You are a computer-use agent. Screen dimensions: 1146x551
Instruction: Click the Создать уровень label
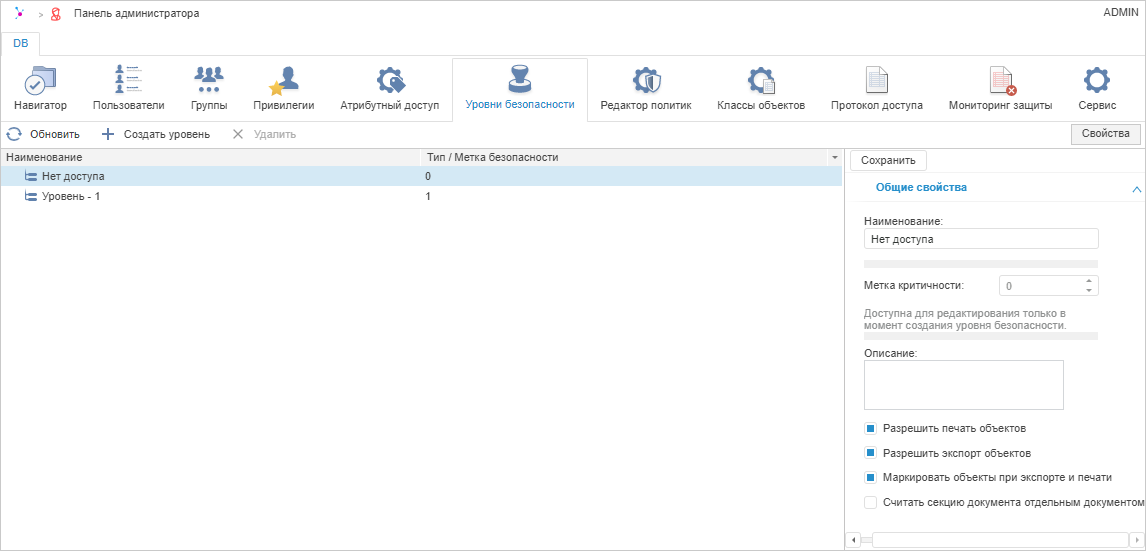coord(167,134)
